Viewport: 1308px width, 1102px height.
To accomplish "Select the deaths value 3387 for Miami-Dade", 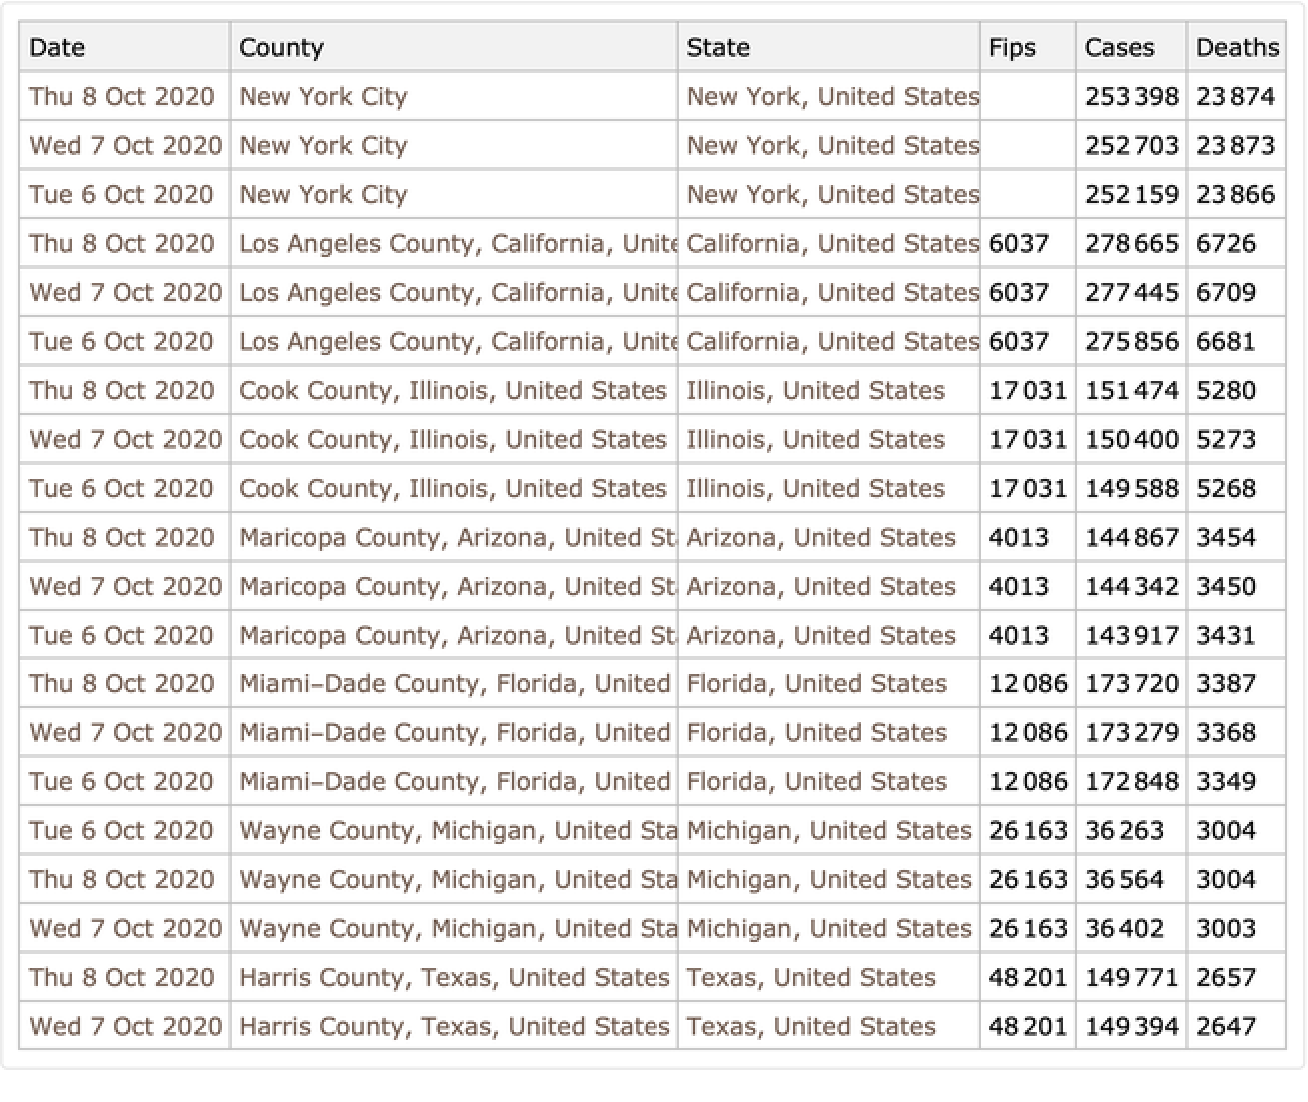I will click(1226, 684).
